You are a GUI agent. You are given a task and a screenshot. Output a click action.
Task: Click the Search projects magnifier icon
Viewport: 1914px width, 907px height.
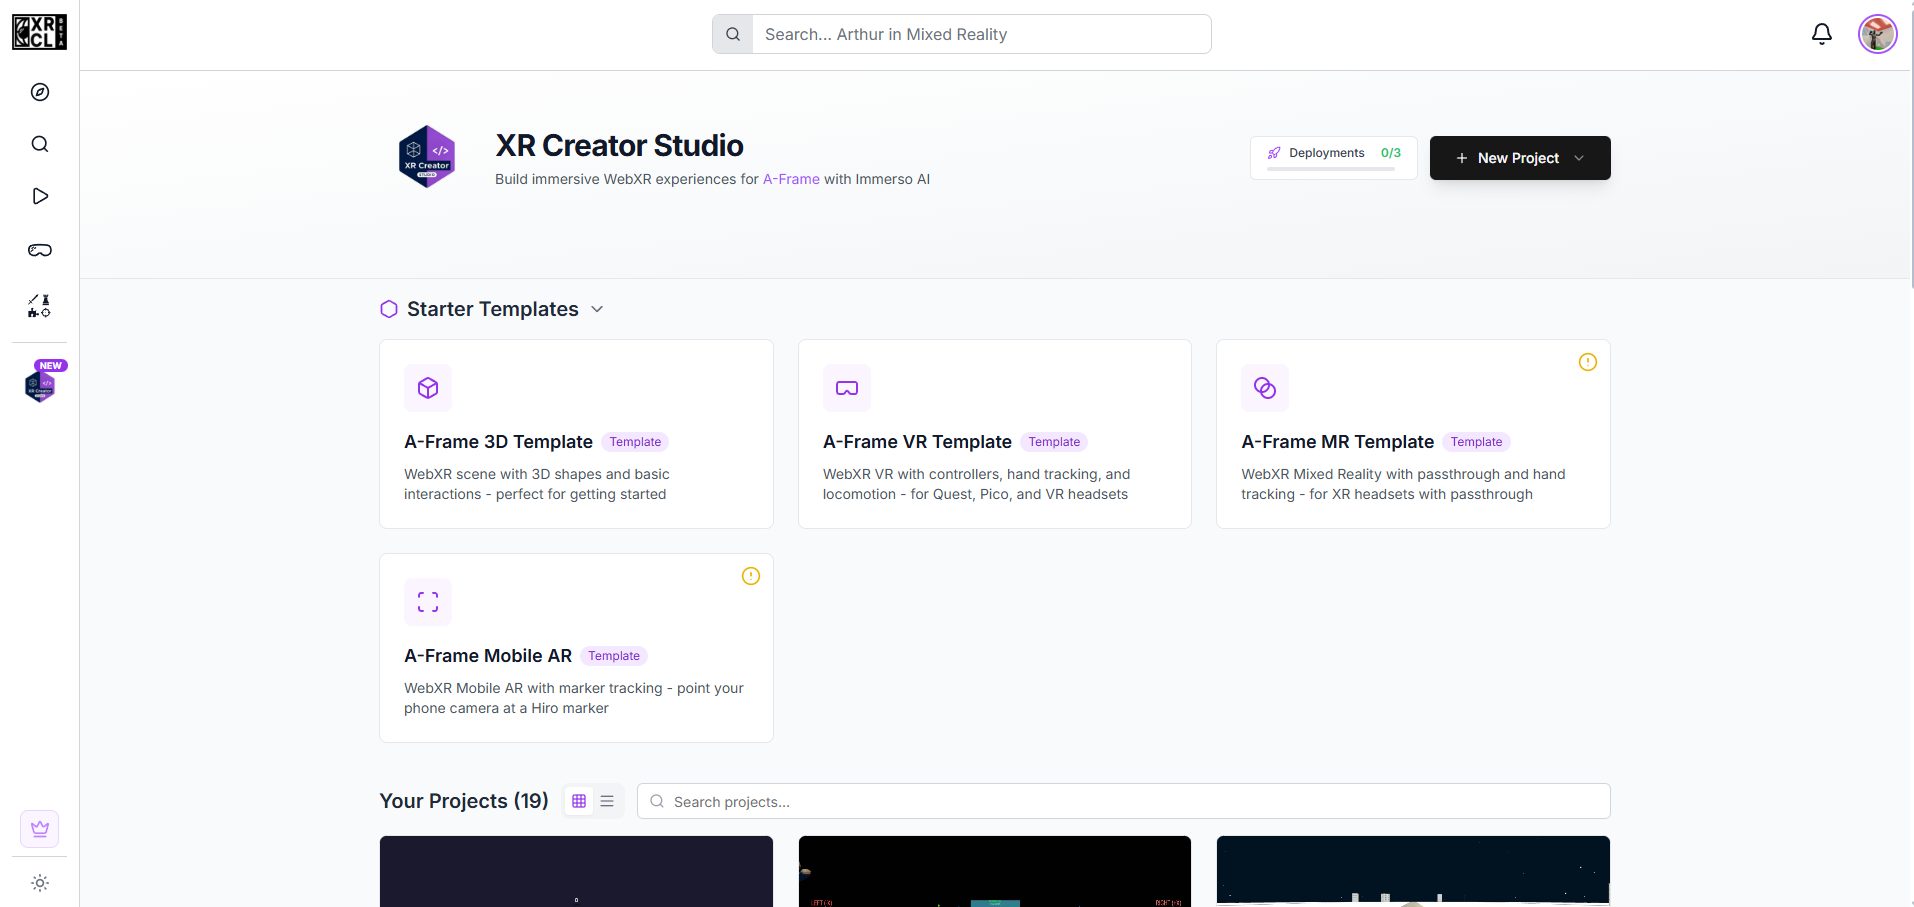tap(657, 801)
